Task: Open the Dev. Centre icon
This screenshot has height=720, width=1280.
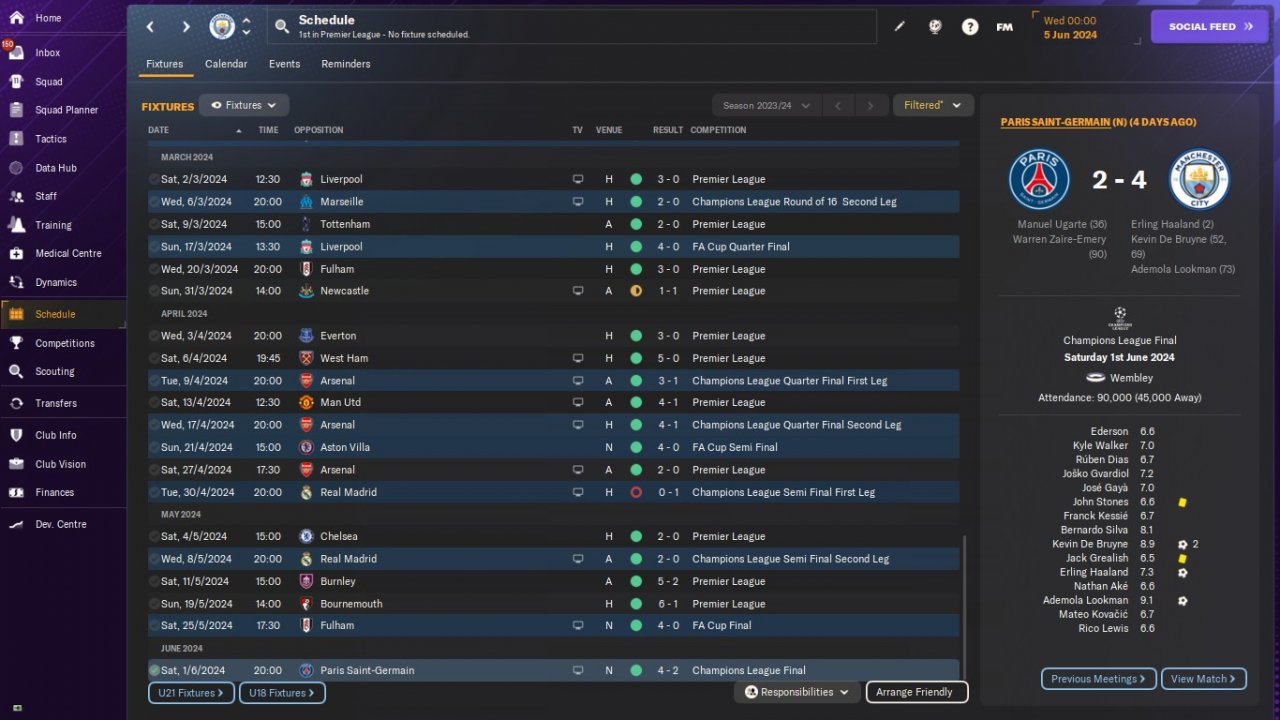Action: pos(16,524)
